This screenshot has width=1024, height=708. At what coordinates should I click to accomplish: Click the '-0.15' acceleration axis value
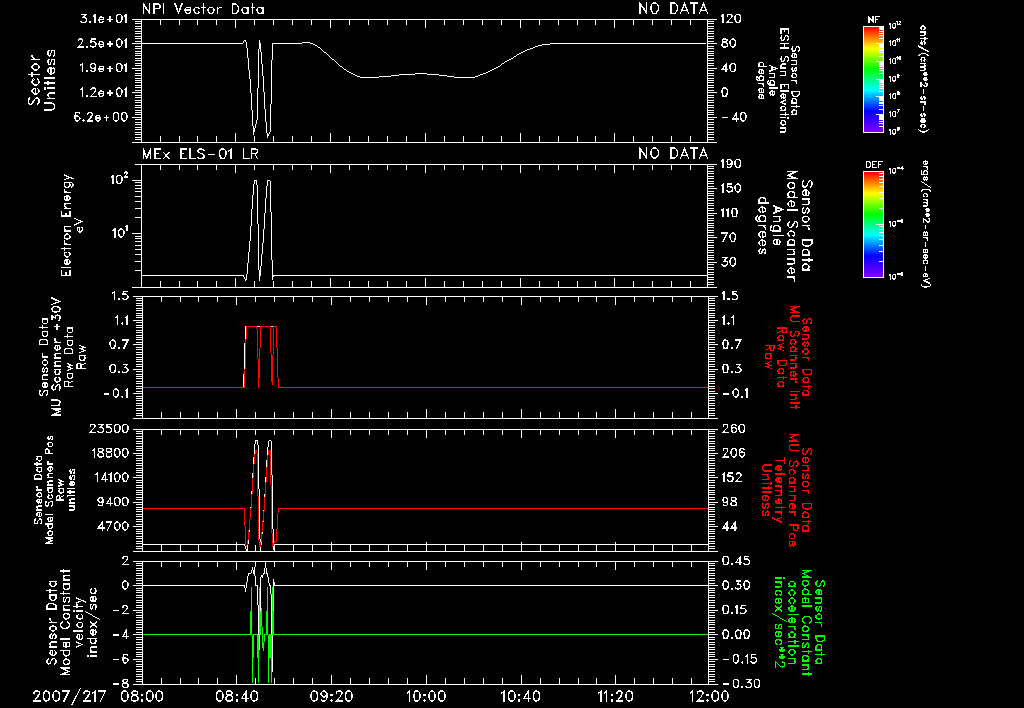click(738, 660)
